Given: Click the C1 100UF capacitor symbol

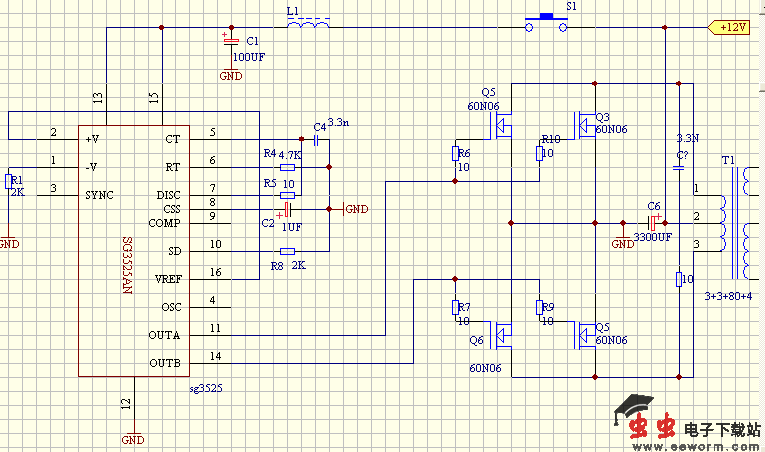Looking at the screenshot, I should (x=231, y=41).
